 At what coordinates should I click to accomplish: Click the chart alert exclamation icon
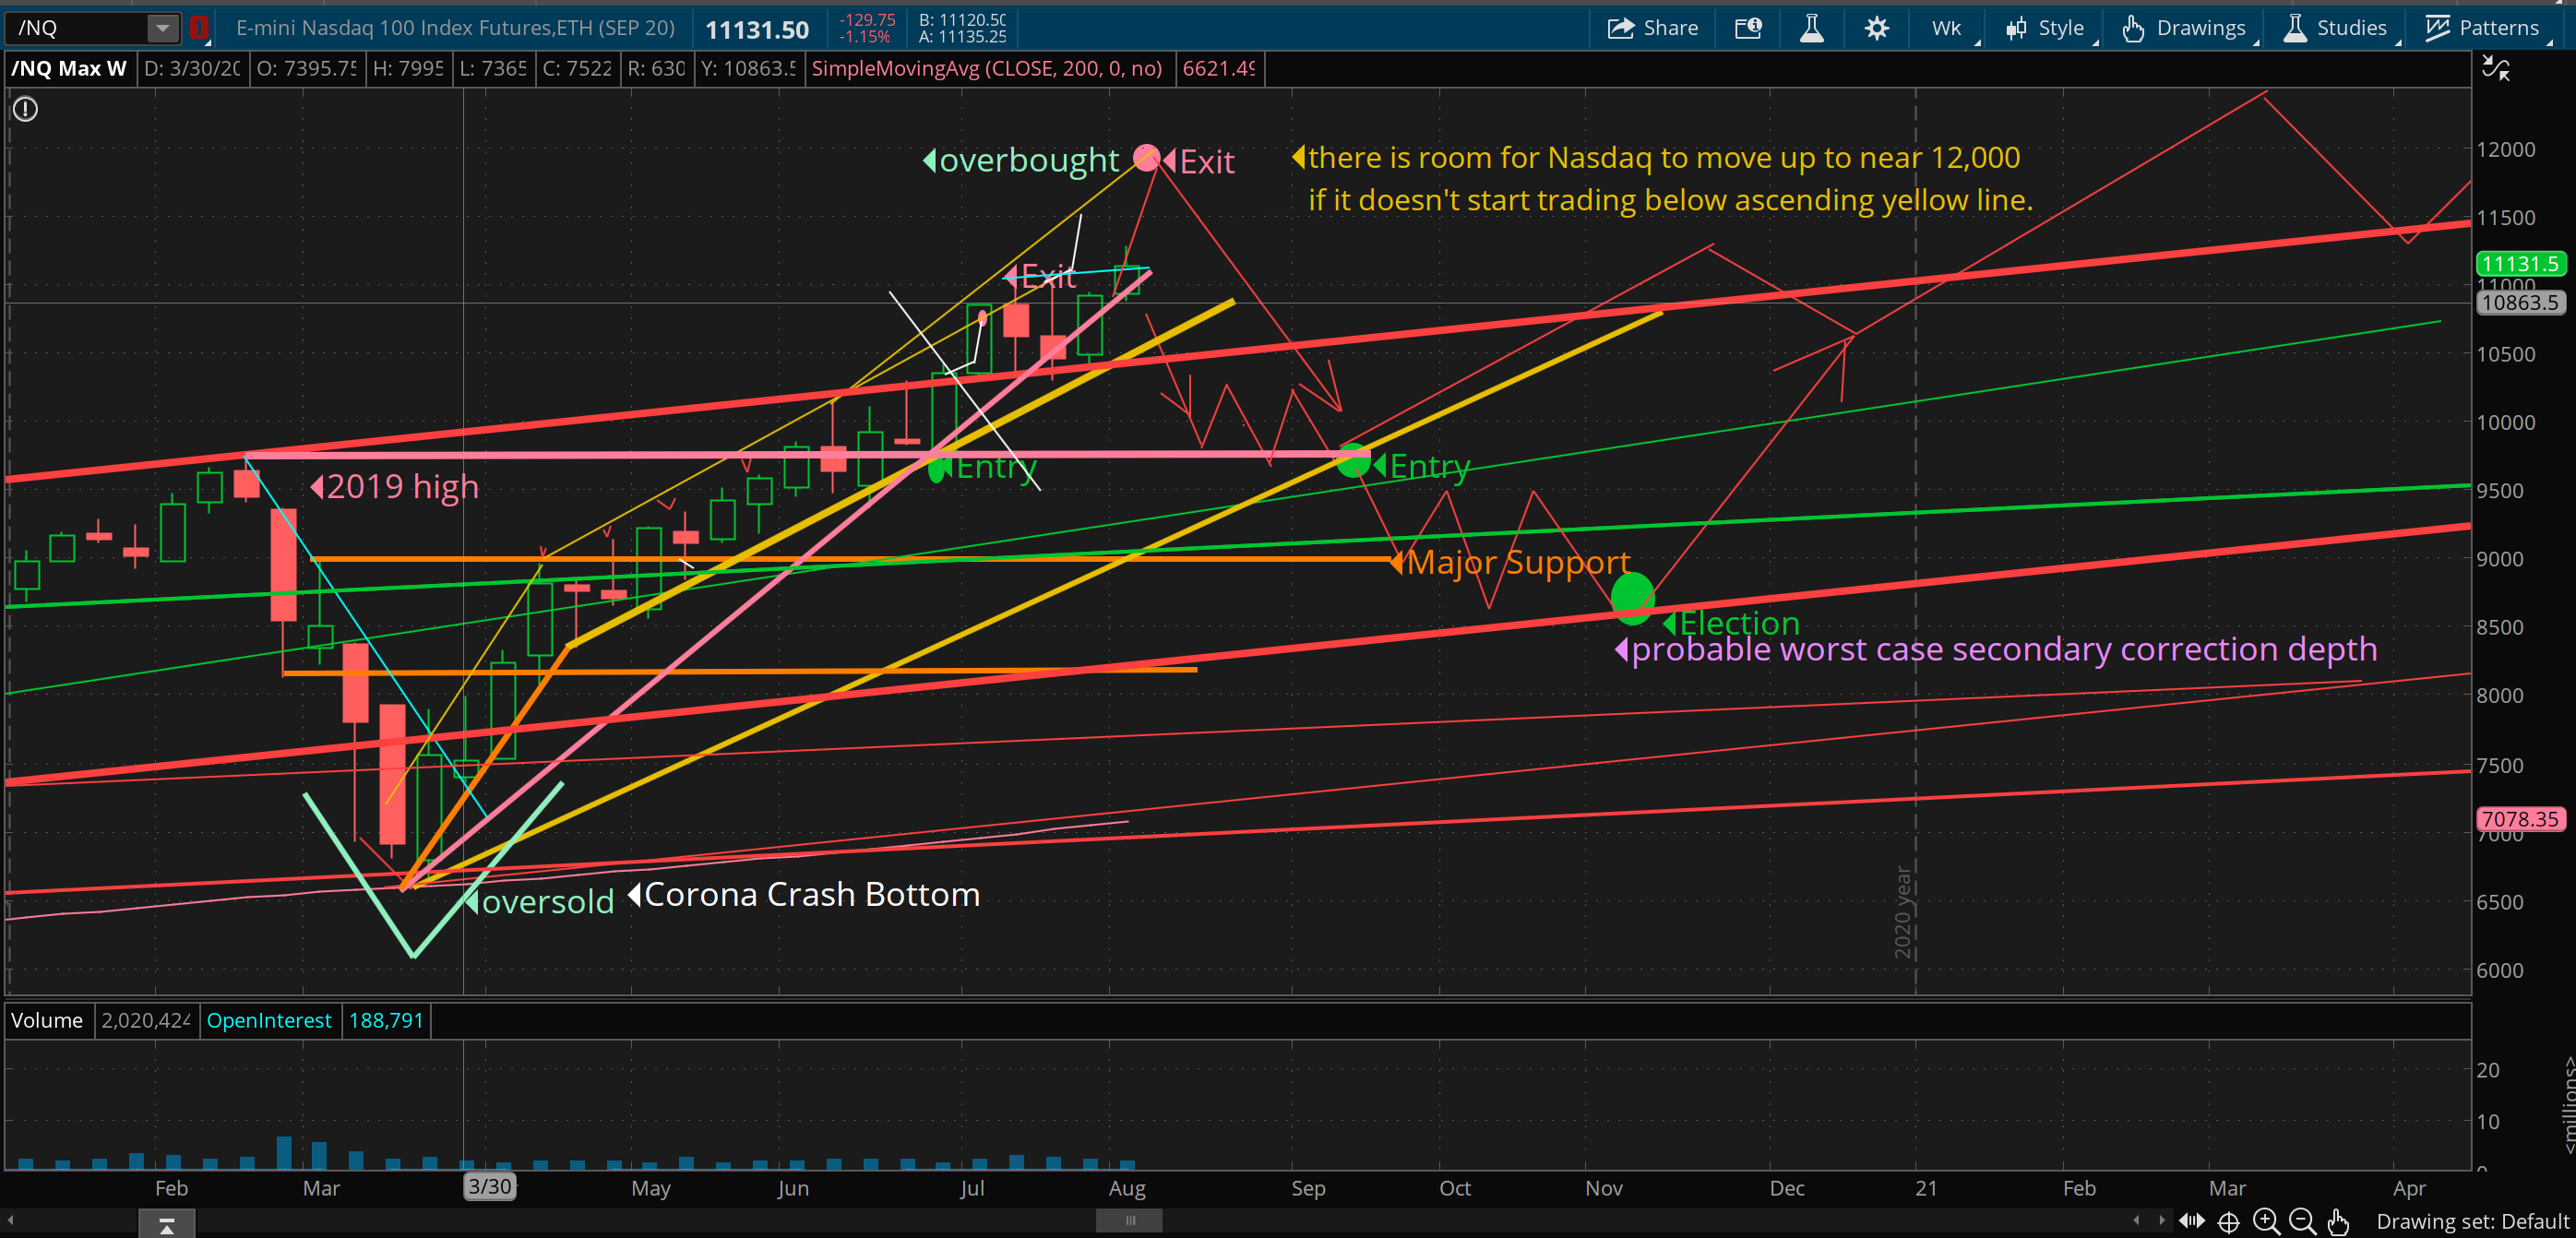coord(25,109)
